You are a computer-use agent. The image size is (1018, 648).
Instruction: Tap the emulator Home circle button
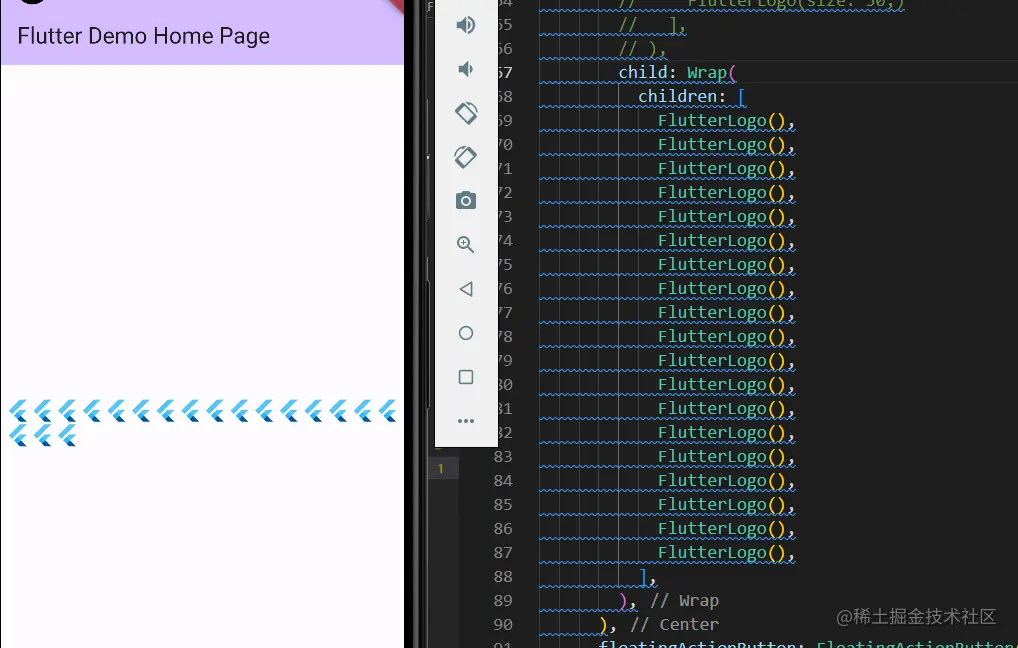coord(466,333)
